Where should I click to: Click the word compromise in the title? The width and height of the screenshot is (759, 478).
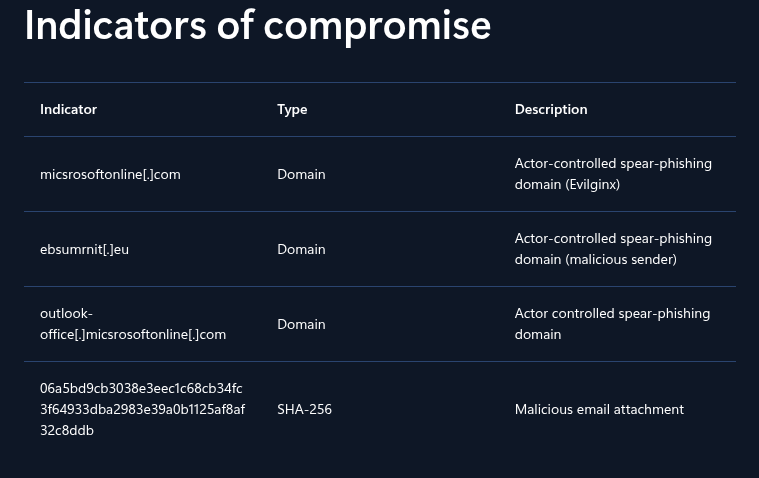(377, 27)
